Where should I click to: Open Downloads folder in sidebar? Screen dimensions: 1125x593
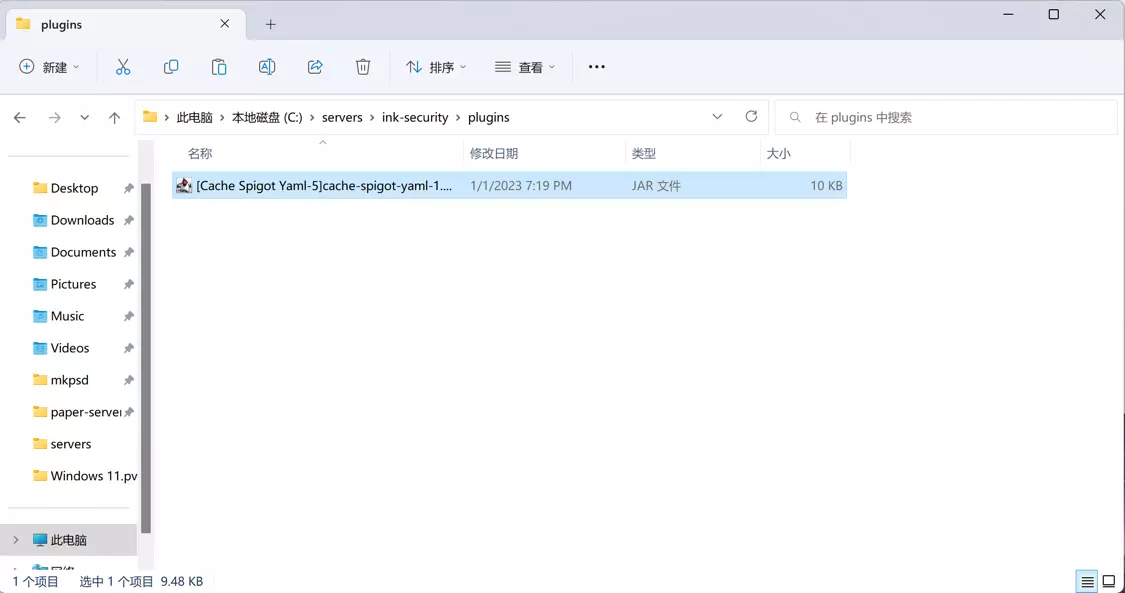(82, 220)
